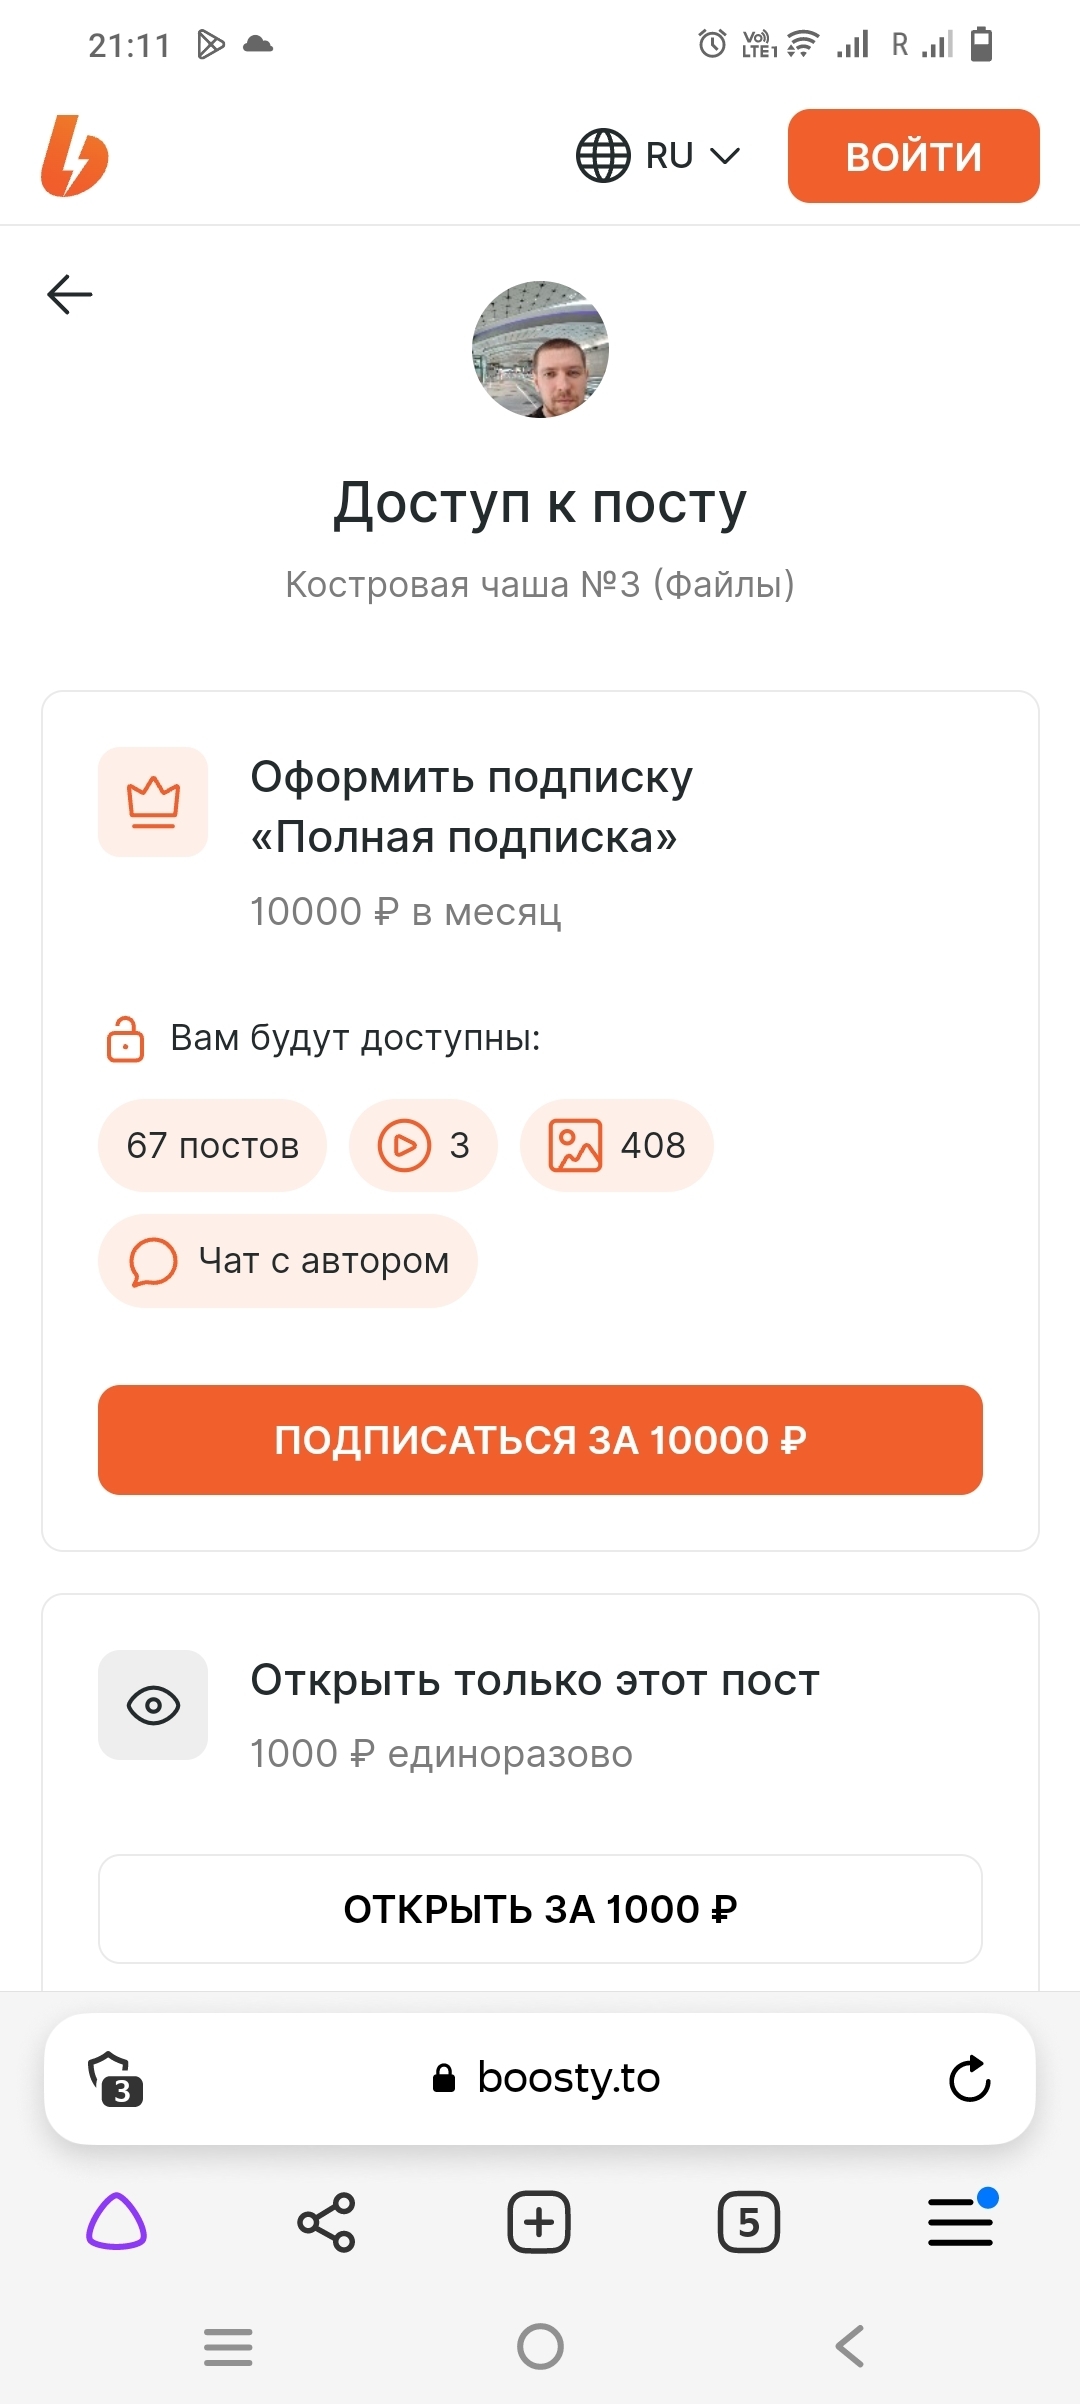This screenshot has width=1080, height=2404.
Task: Select the Чат с автором chip
Action: click(288, 1261)
